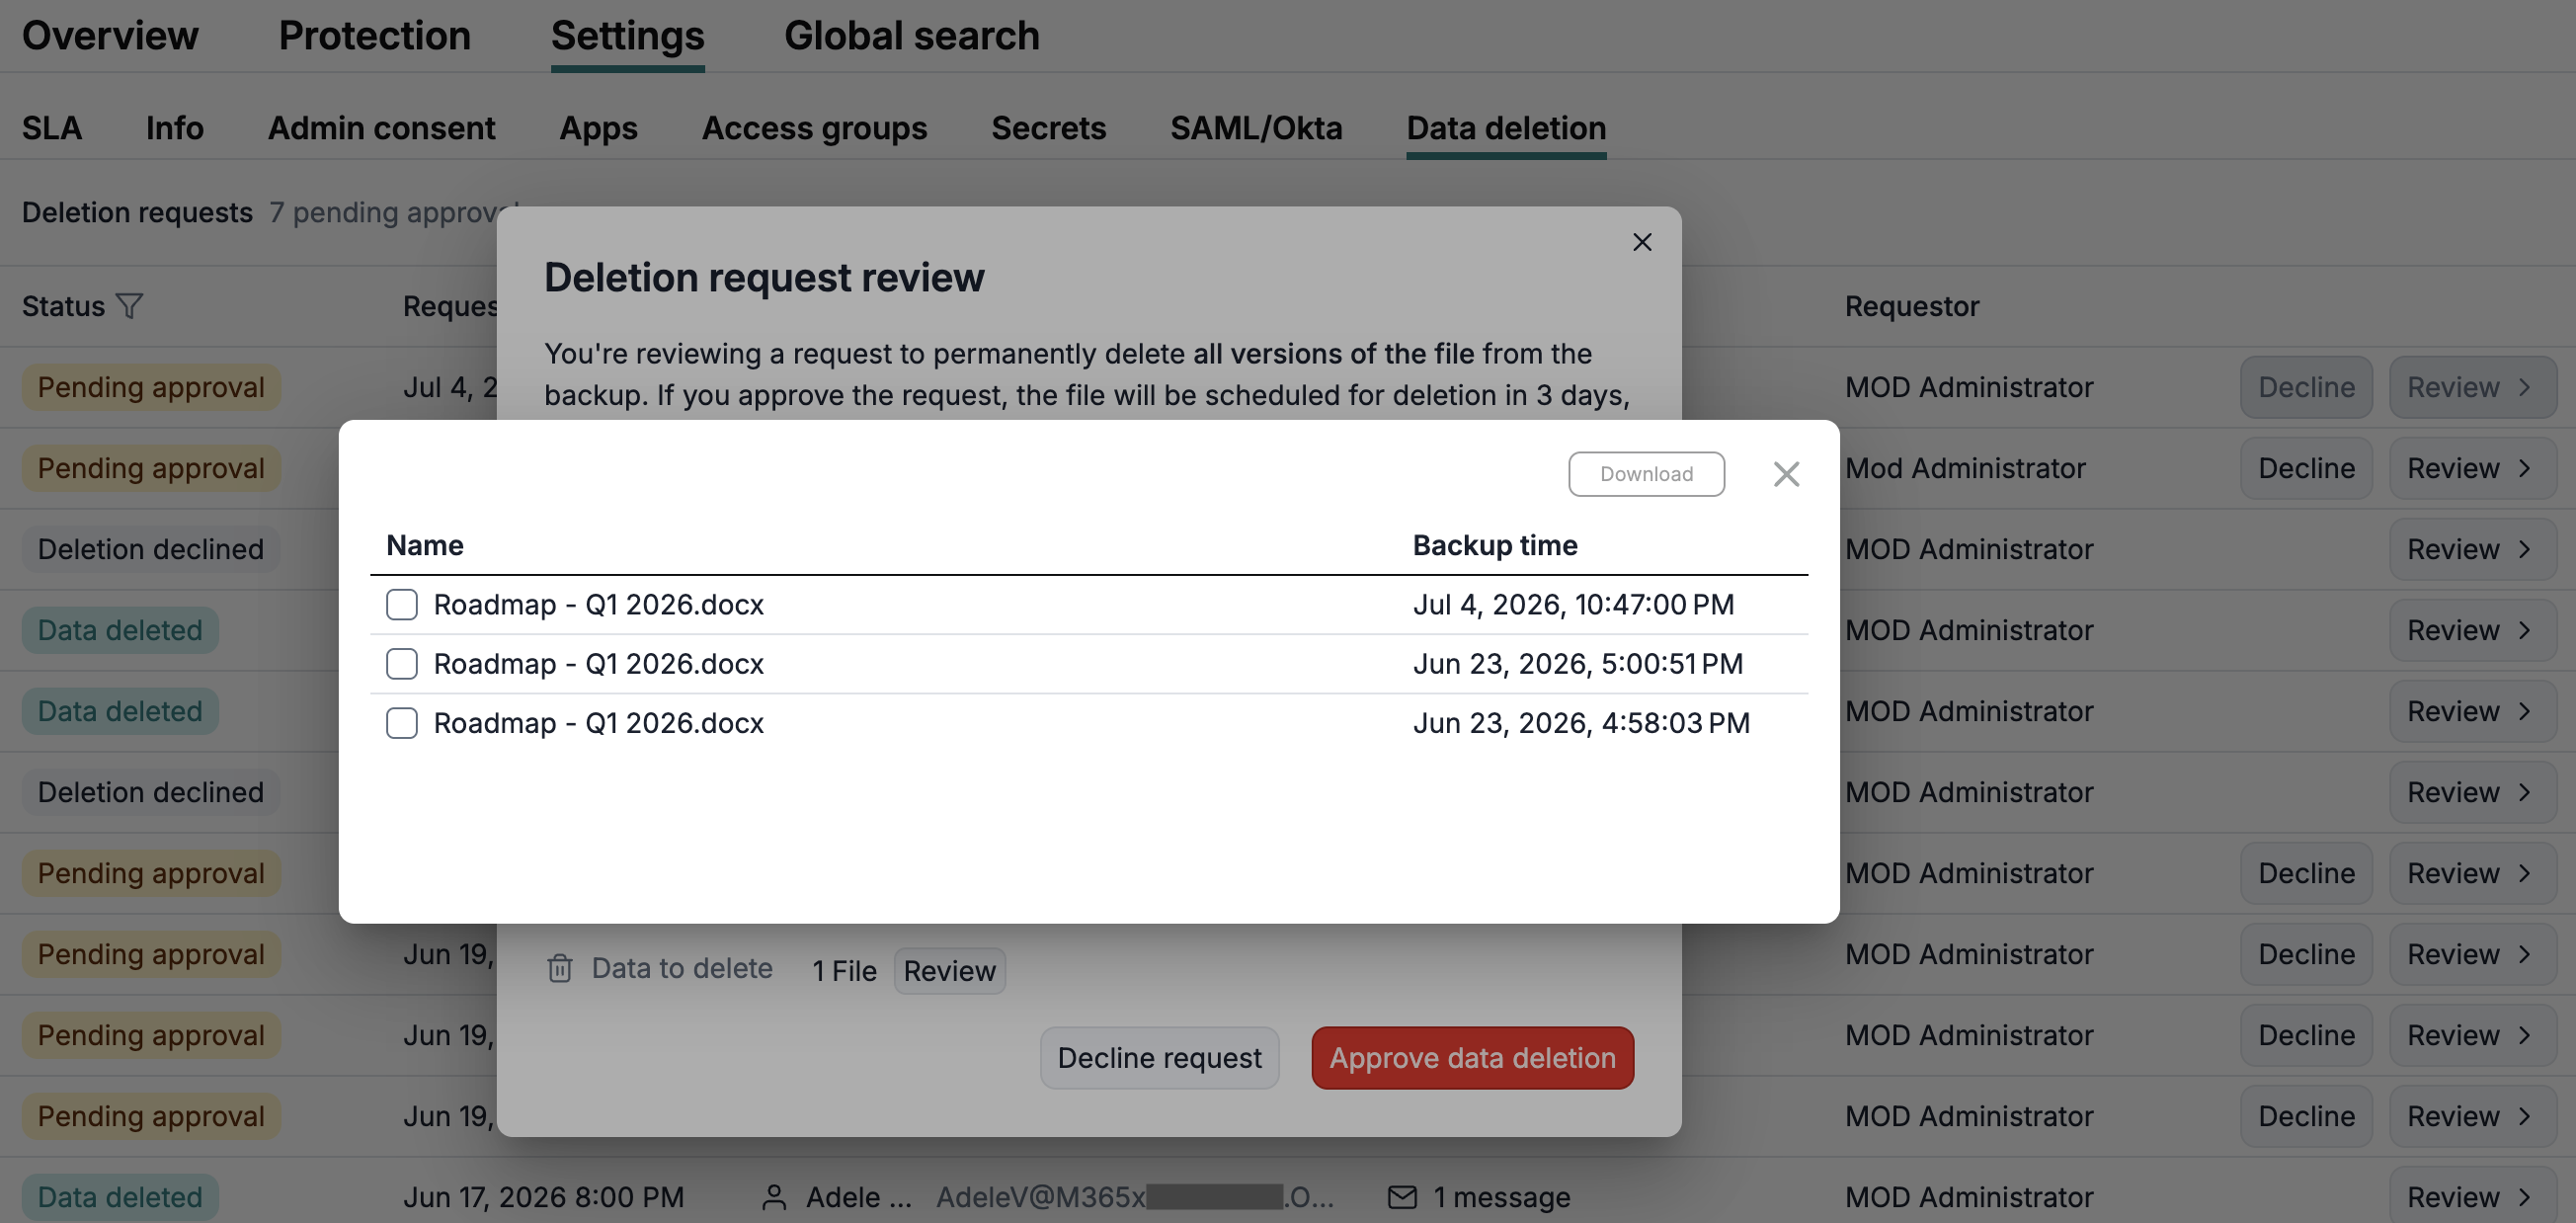
Task: Click the trash icon beside Data to delete
Action: click(560, 968)
